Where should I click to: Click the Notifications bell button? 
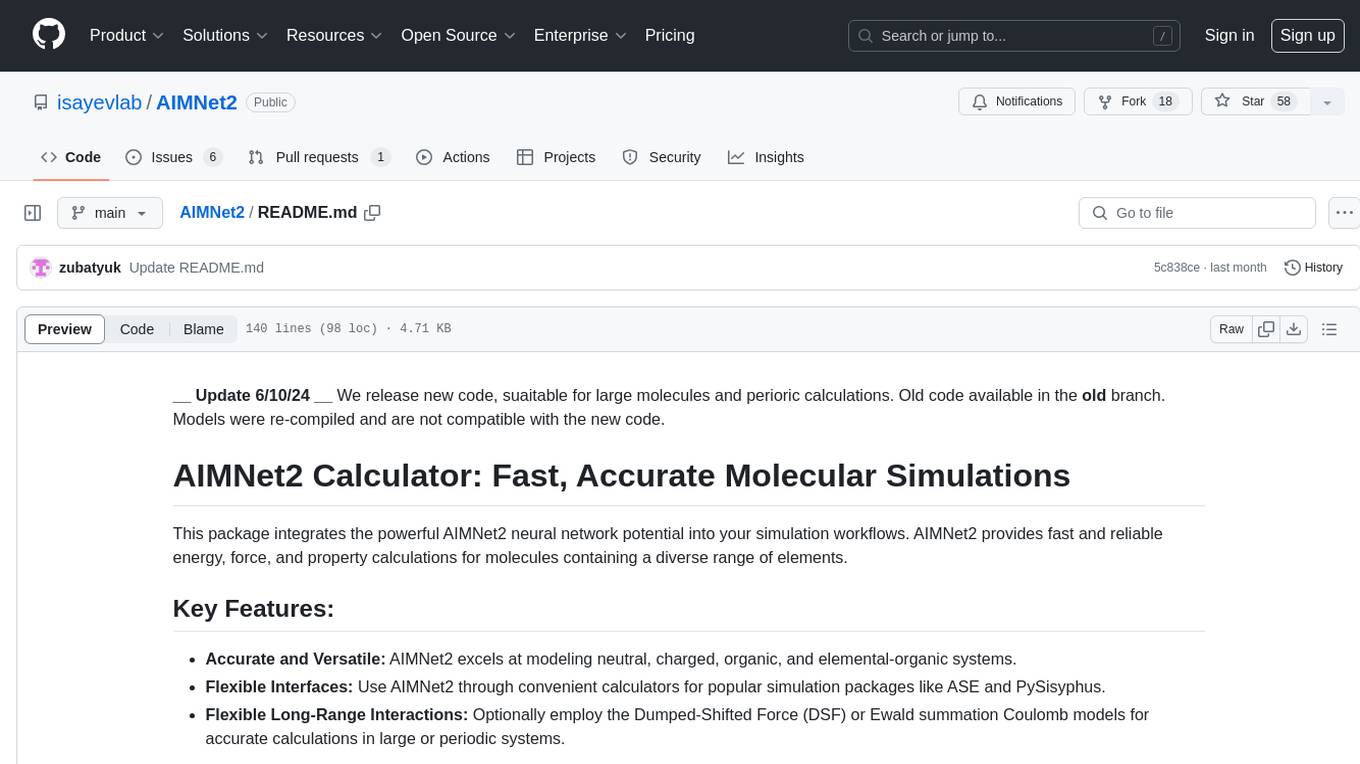pyautogui.click(x=1017, y=102)
